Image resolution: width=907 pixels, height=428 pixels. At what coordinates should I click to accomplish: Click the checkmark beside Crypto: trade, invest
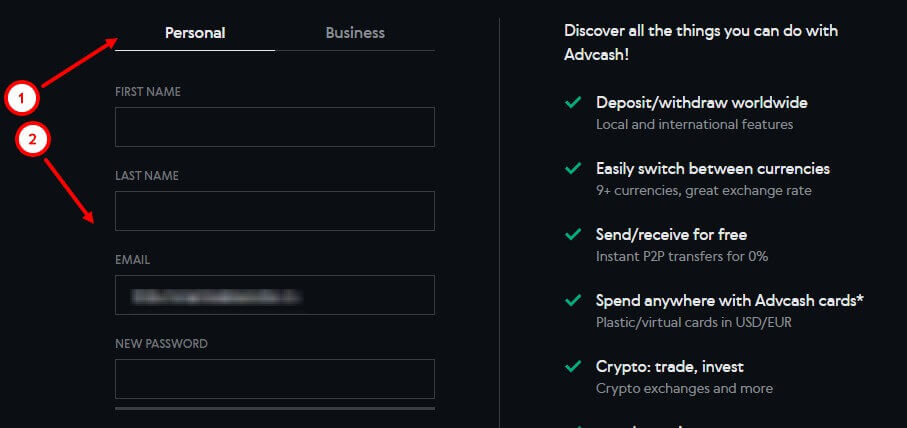pos(573,366)
